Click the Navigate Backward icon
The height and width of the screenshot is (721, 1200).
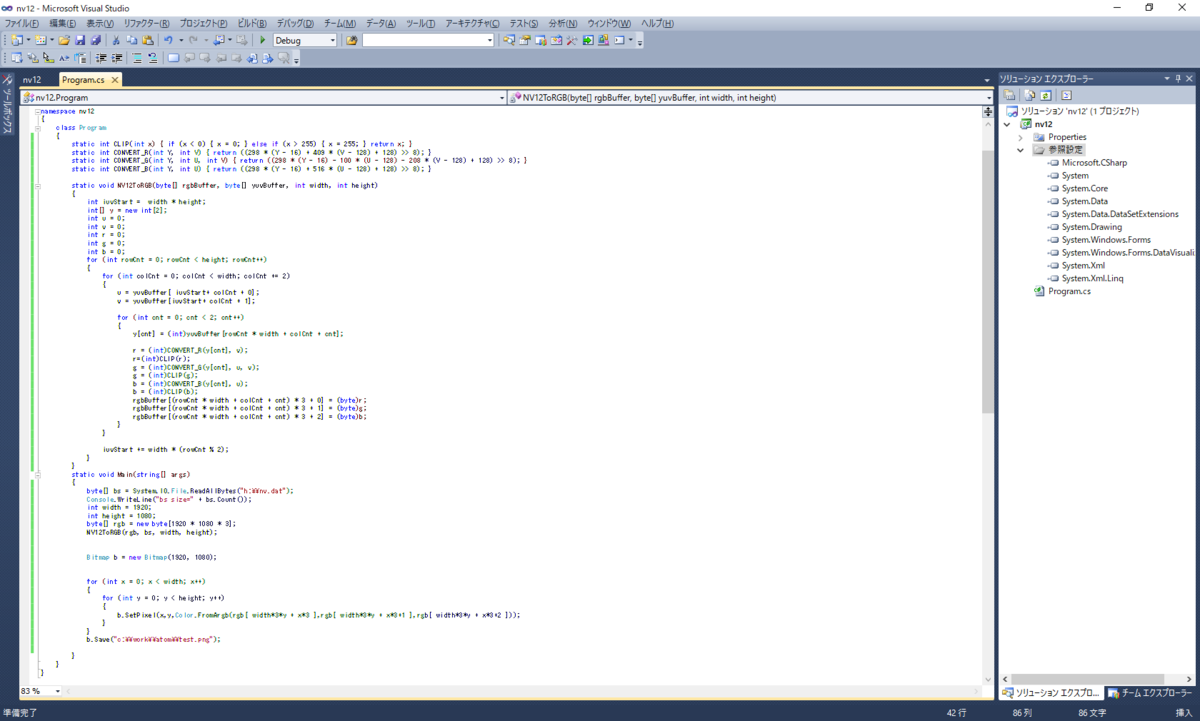[219, 40]
